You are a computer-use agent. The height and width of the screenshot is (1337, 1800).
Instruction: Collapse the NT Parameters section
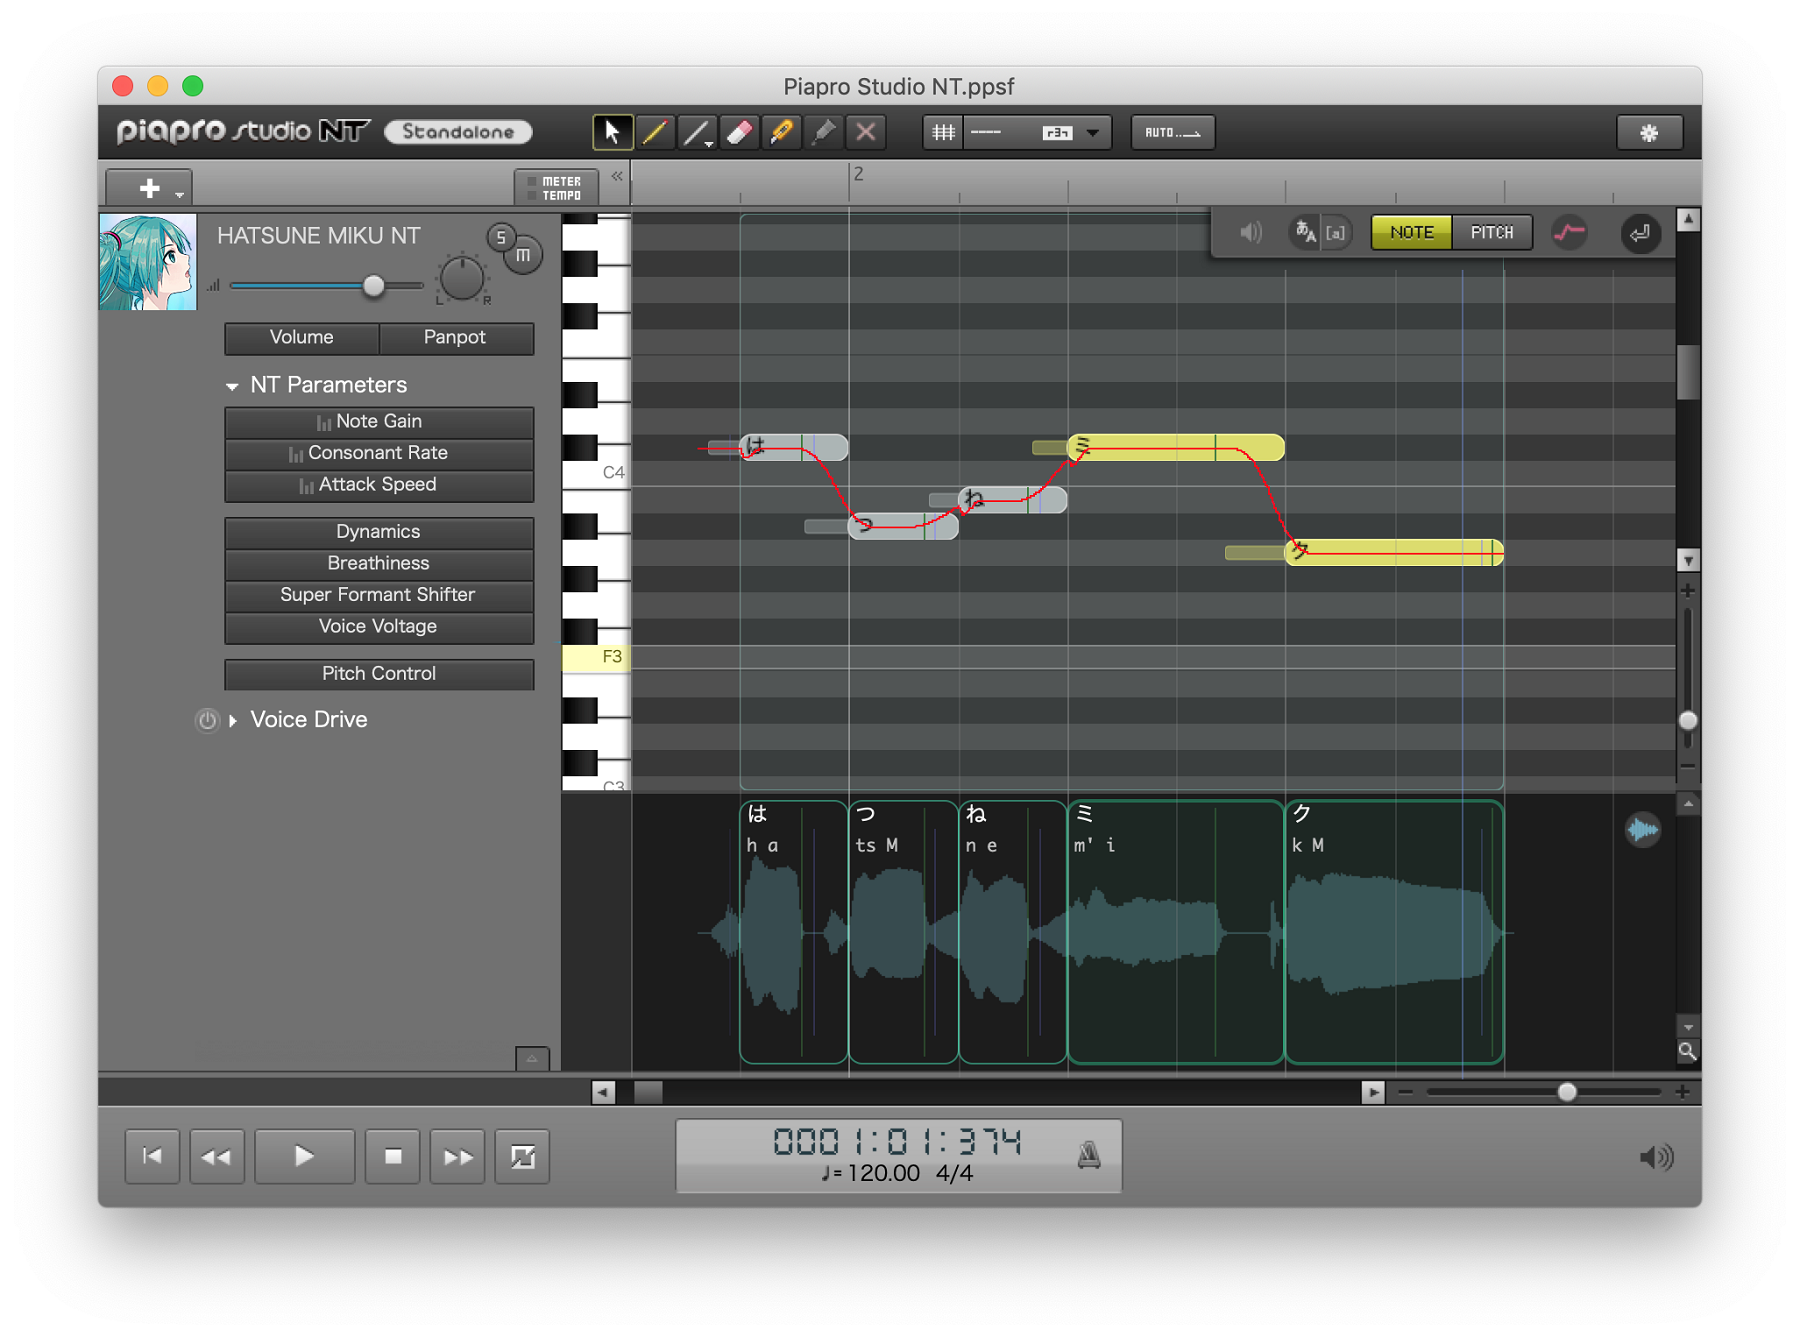tap(232, 386)
